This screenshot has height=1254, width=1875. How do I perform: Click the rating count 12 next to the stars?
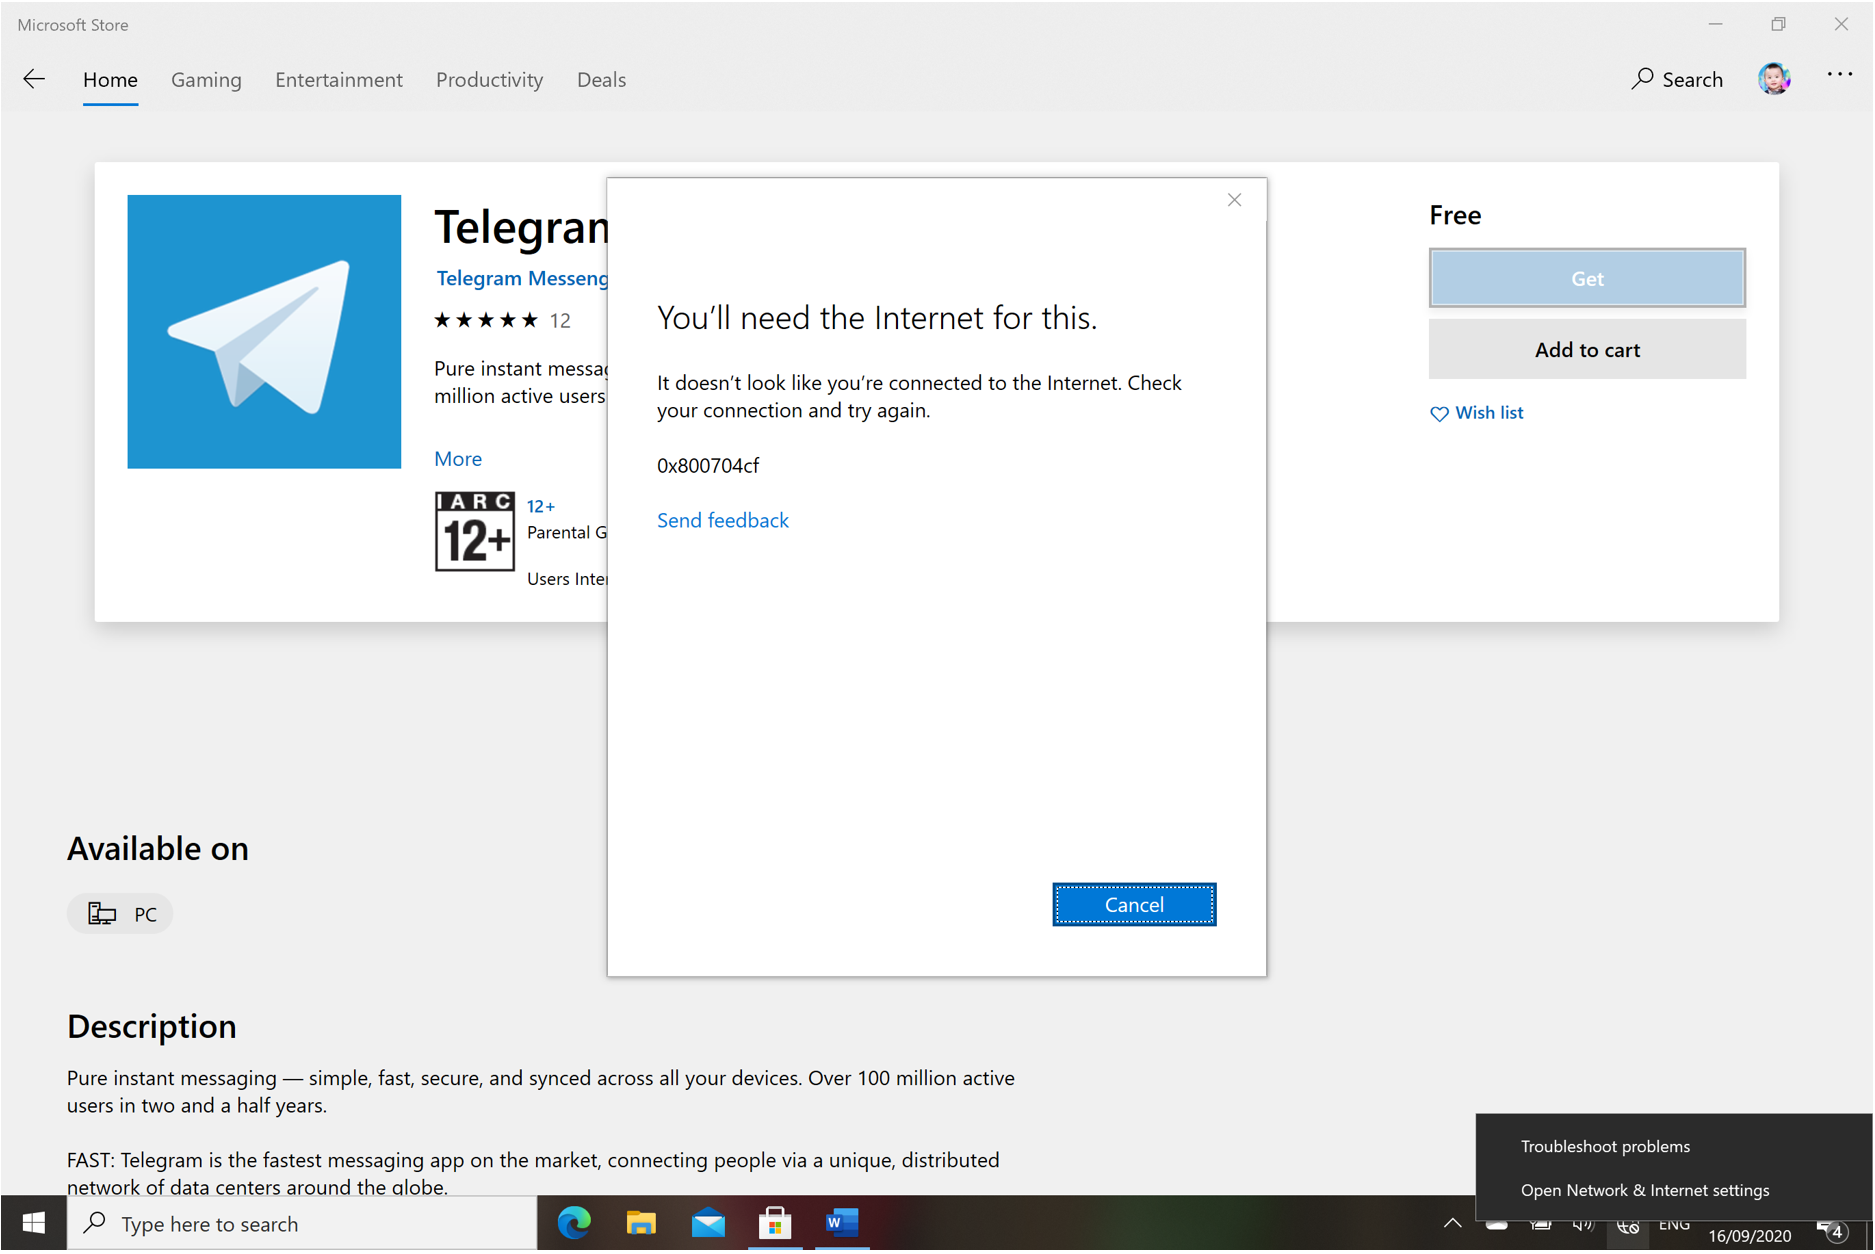pyautogui.click(x=560, y=321)
